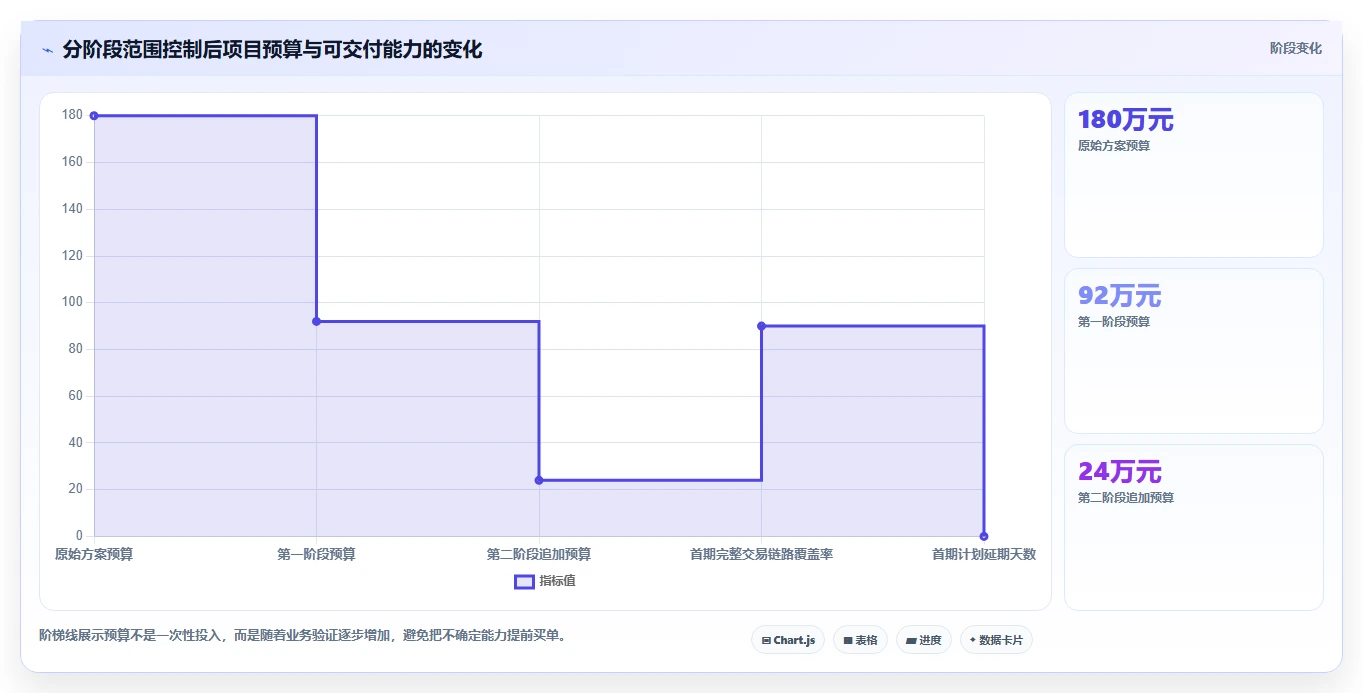The image size is (1363, 693).
Task: Click y-axis value 140
Action: click(72, 209)
